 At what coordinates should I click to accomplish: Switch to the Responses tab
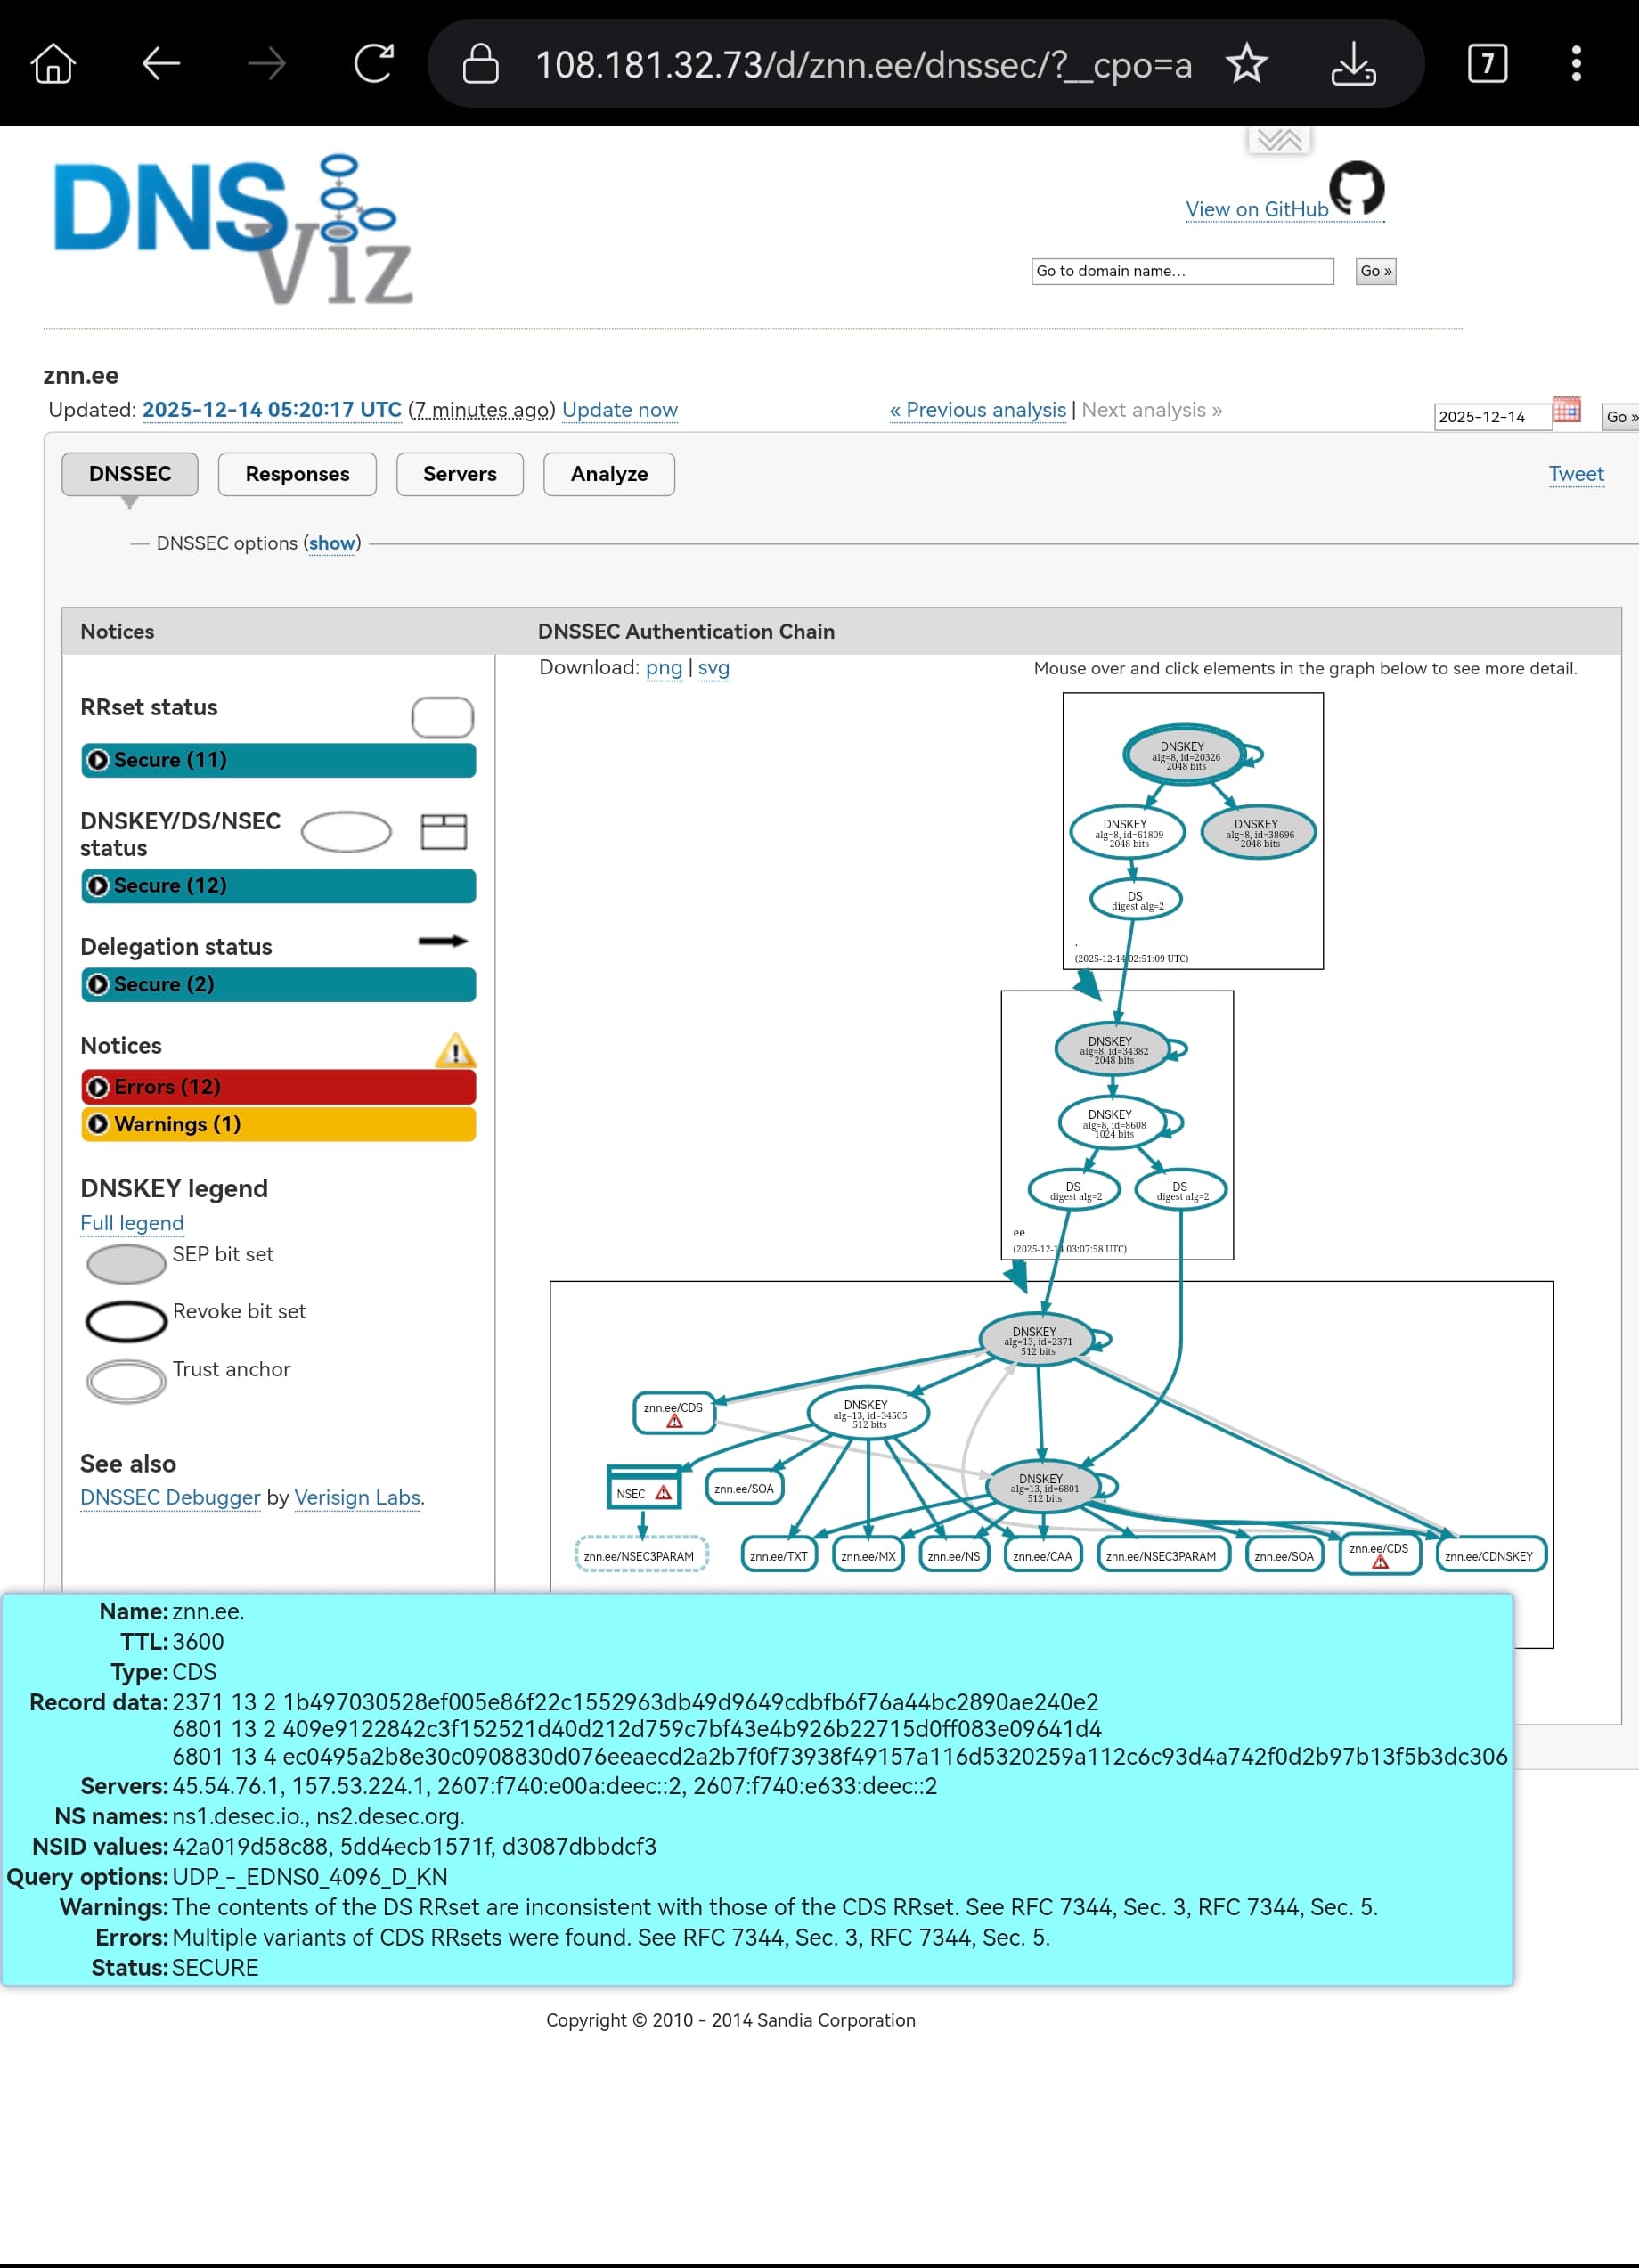(x=297, y=474)
